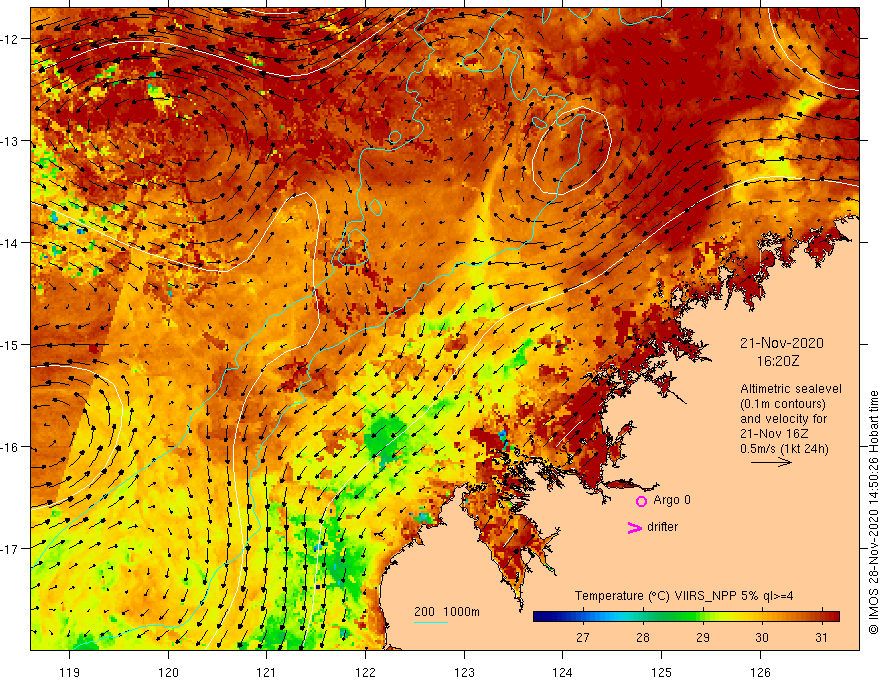This screenshot has height=680, width=880.
Task: Click the 27 value on temperature scale
Action: coord(583,637)
